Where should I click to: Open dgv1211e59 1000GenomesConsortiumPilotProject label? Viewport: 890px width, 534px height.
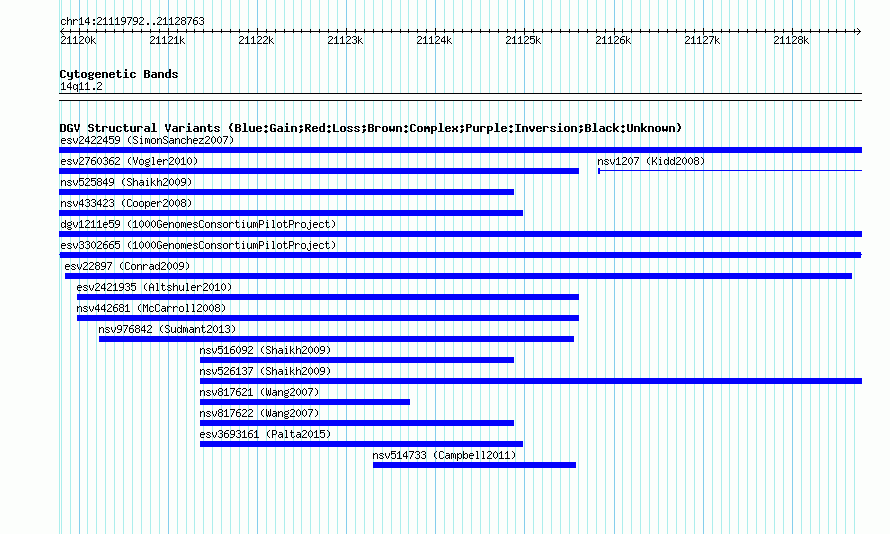click(198, 224)
